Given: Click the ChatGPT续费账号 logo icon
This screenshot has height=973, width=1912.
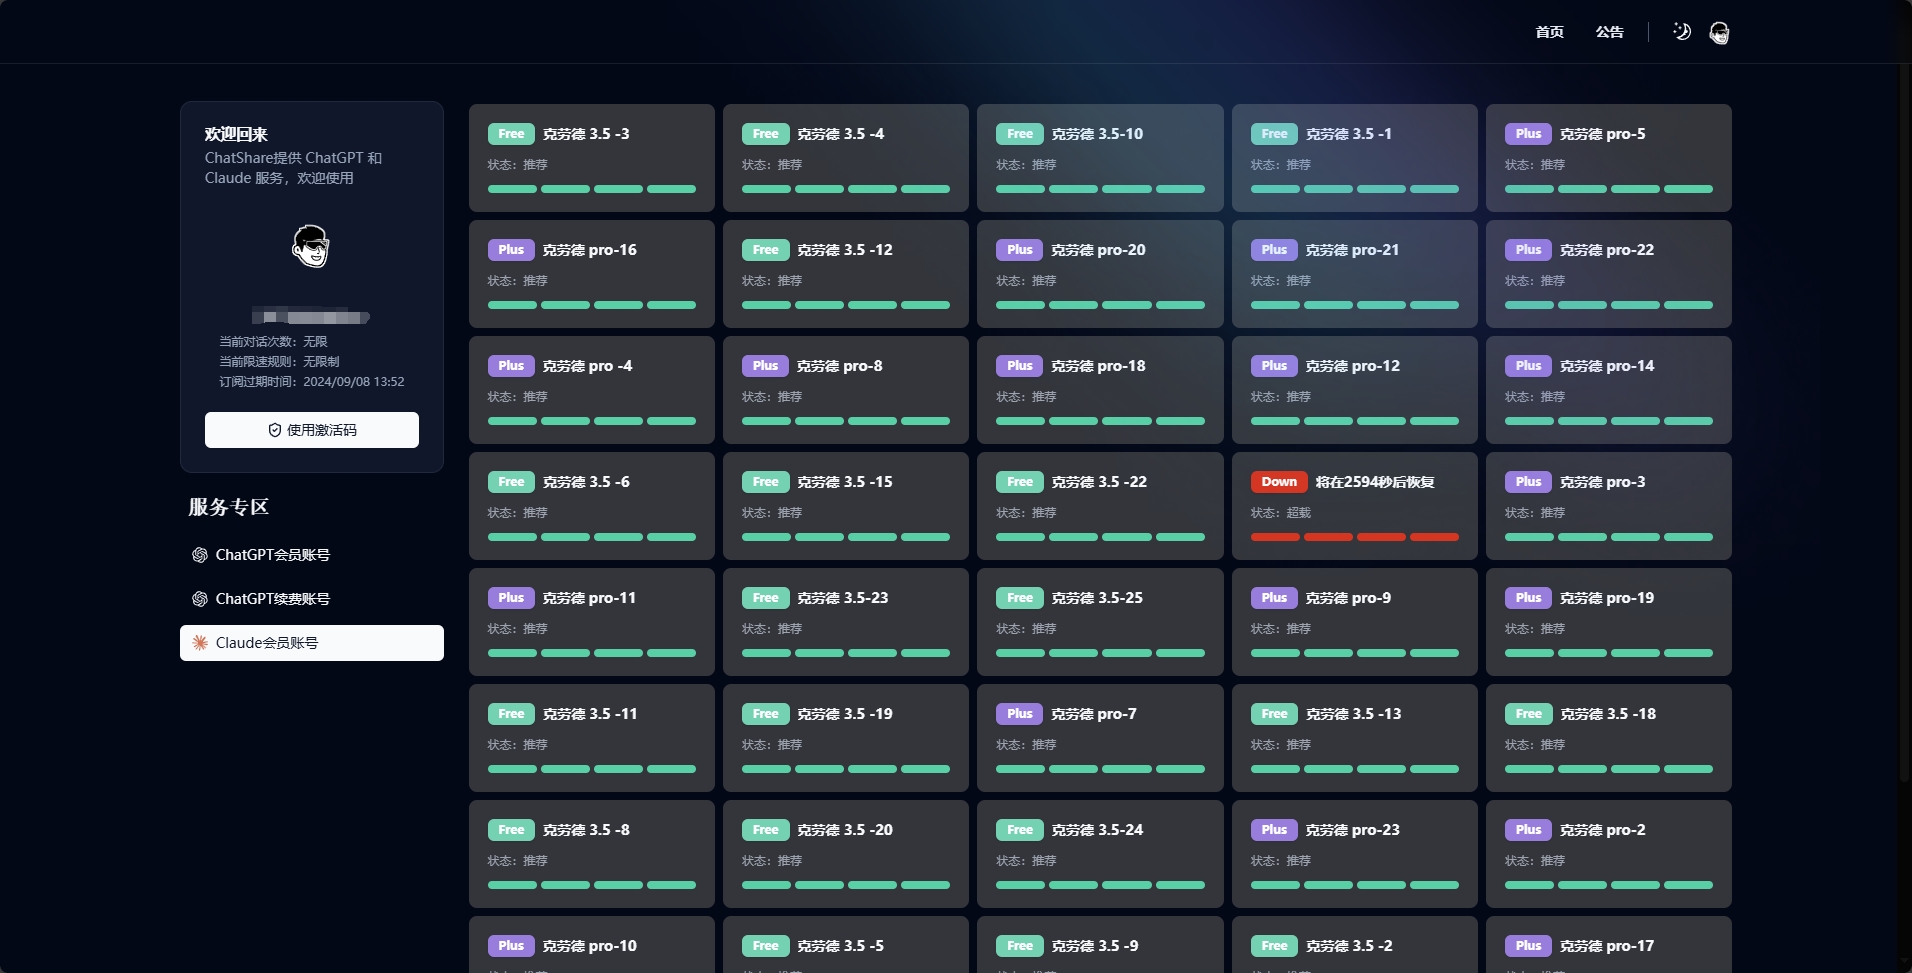Looking at the screenshot, I should pyautogui.click(x=200, y=599).
